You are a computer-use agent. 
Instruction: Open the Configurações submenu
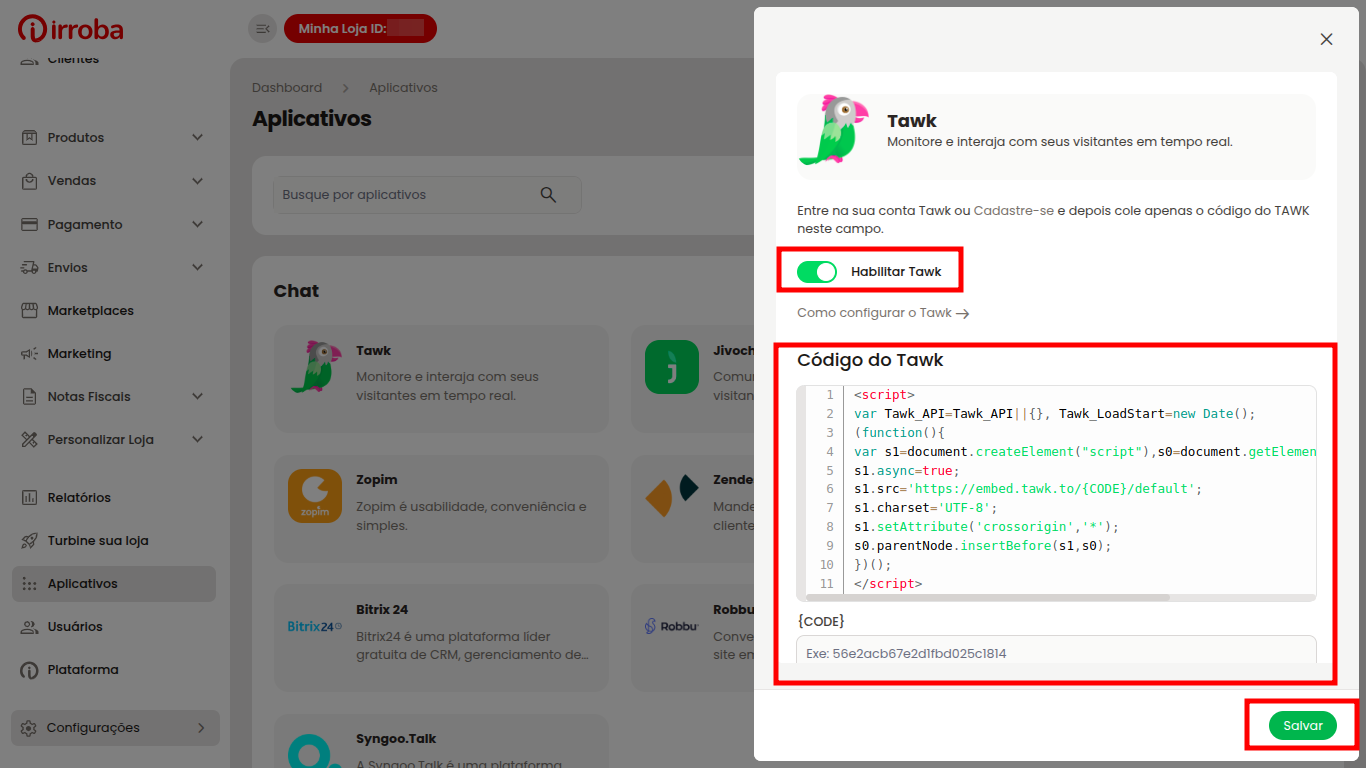click(114, 727)
